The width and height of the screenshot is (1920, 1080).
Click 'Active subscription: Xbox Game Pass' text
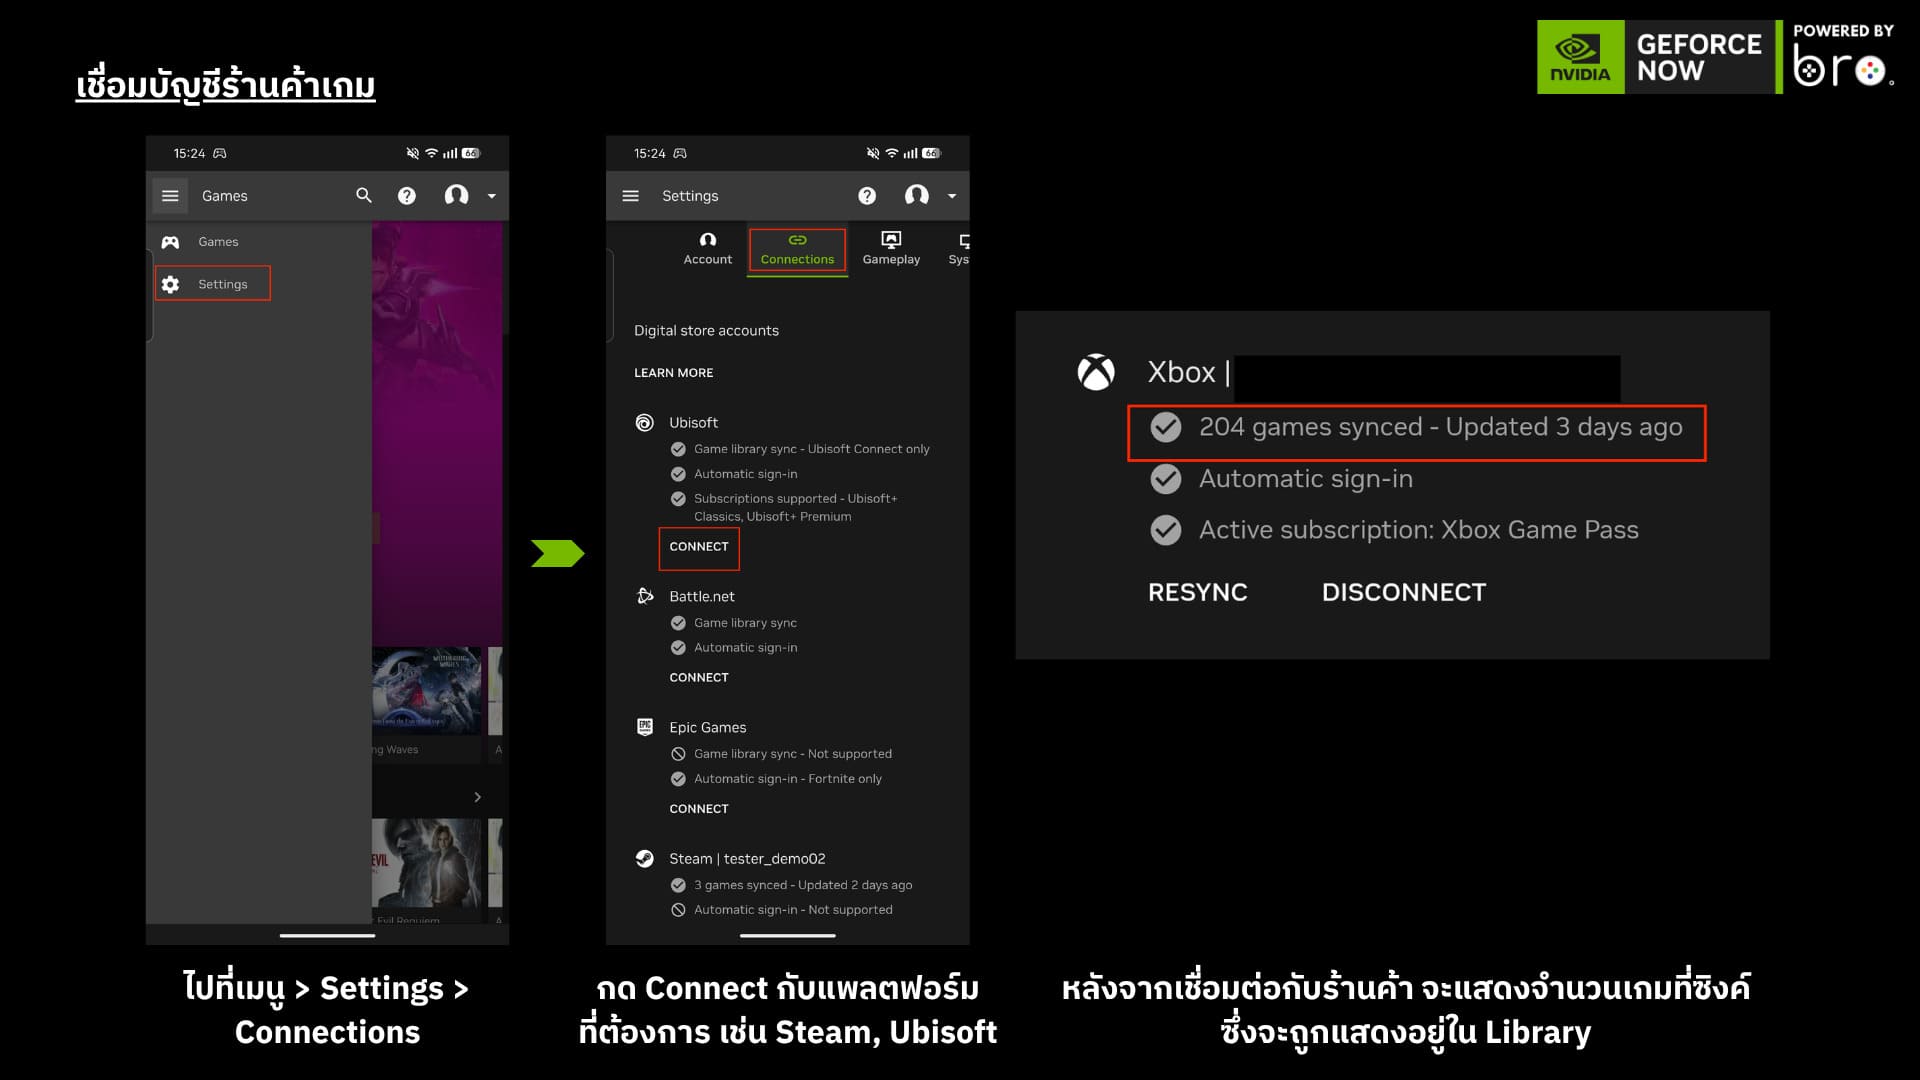[1419, 530]
